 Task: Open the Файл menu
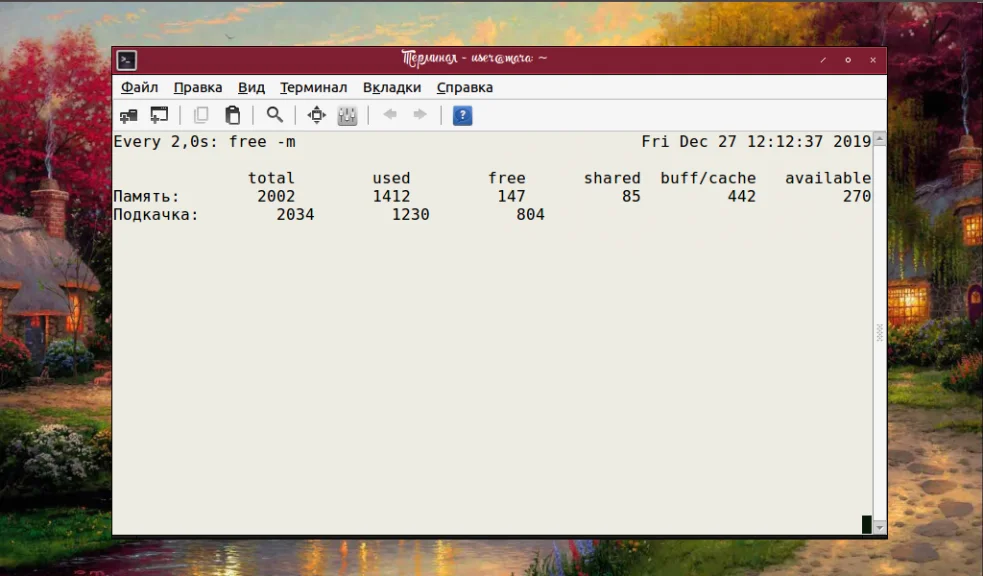tap(139, 87)
